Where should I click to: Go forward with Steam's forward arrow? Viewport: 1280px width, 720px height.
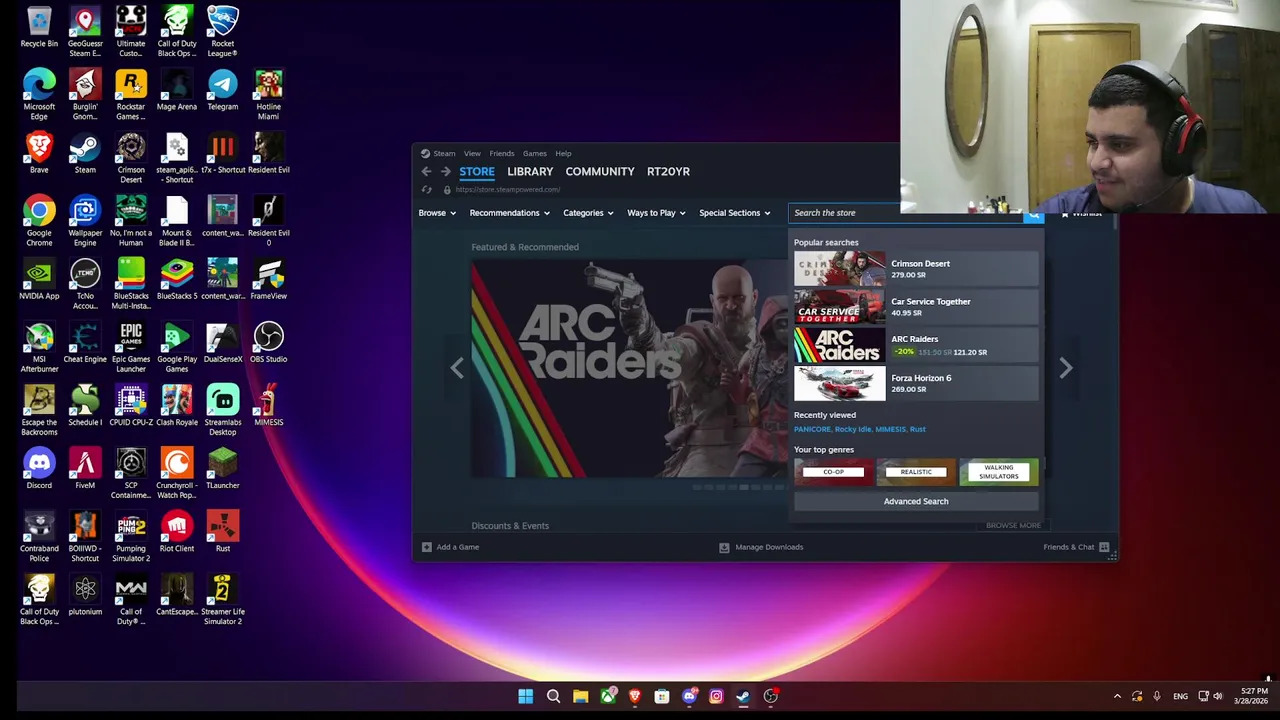446,171
